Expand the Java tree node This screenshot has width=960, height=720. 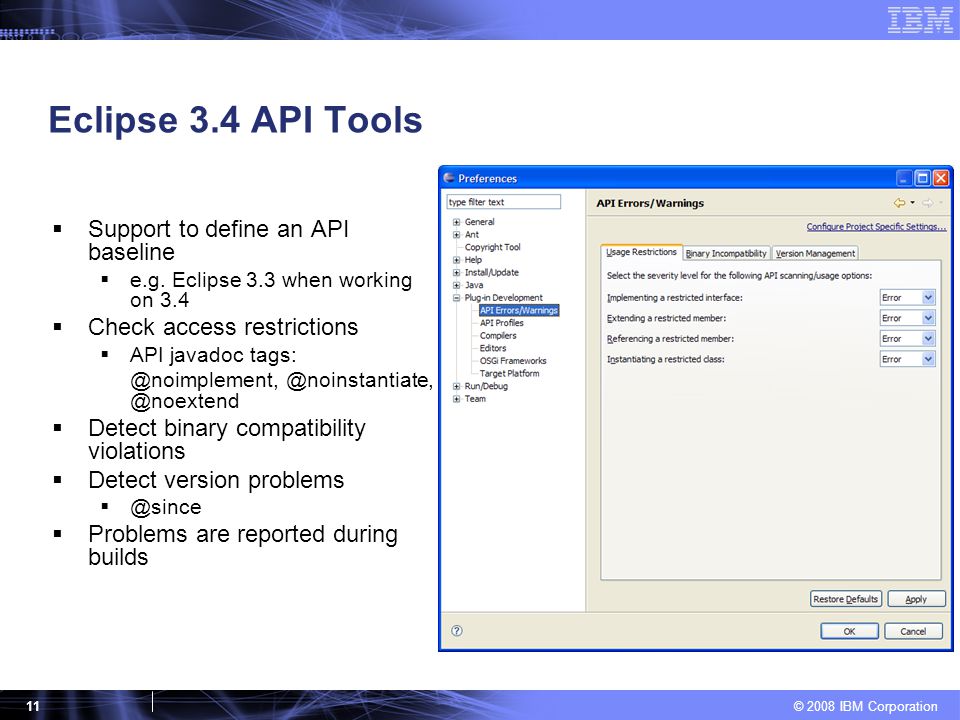pos(456,285)
